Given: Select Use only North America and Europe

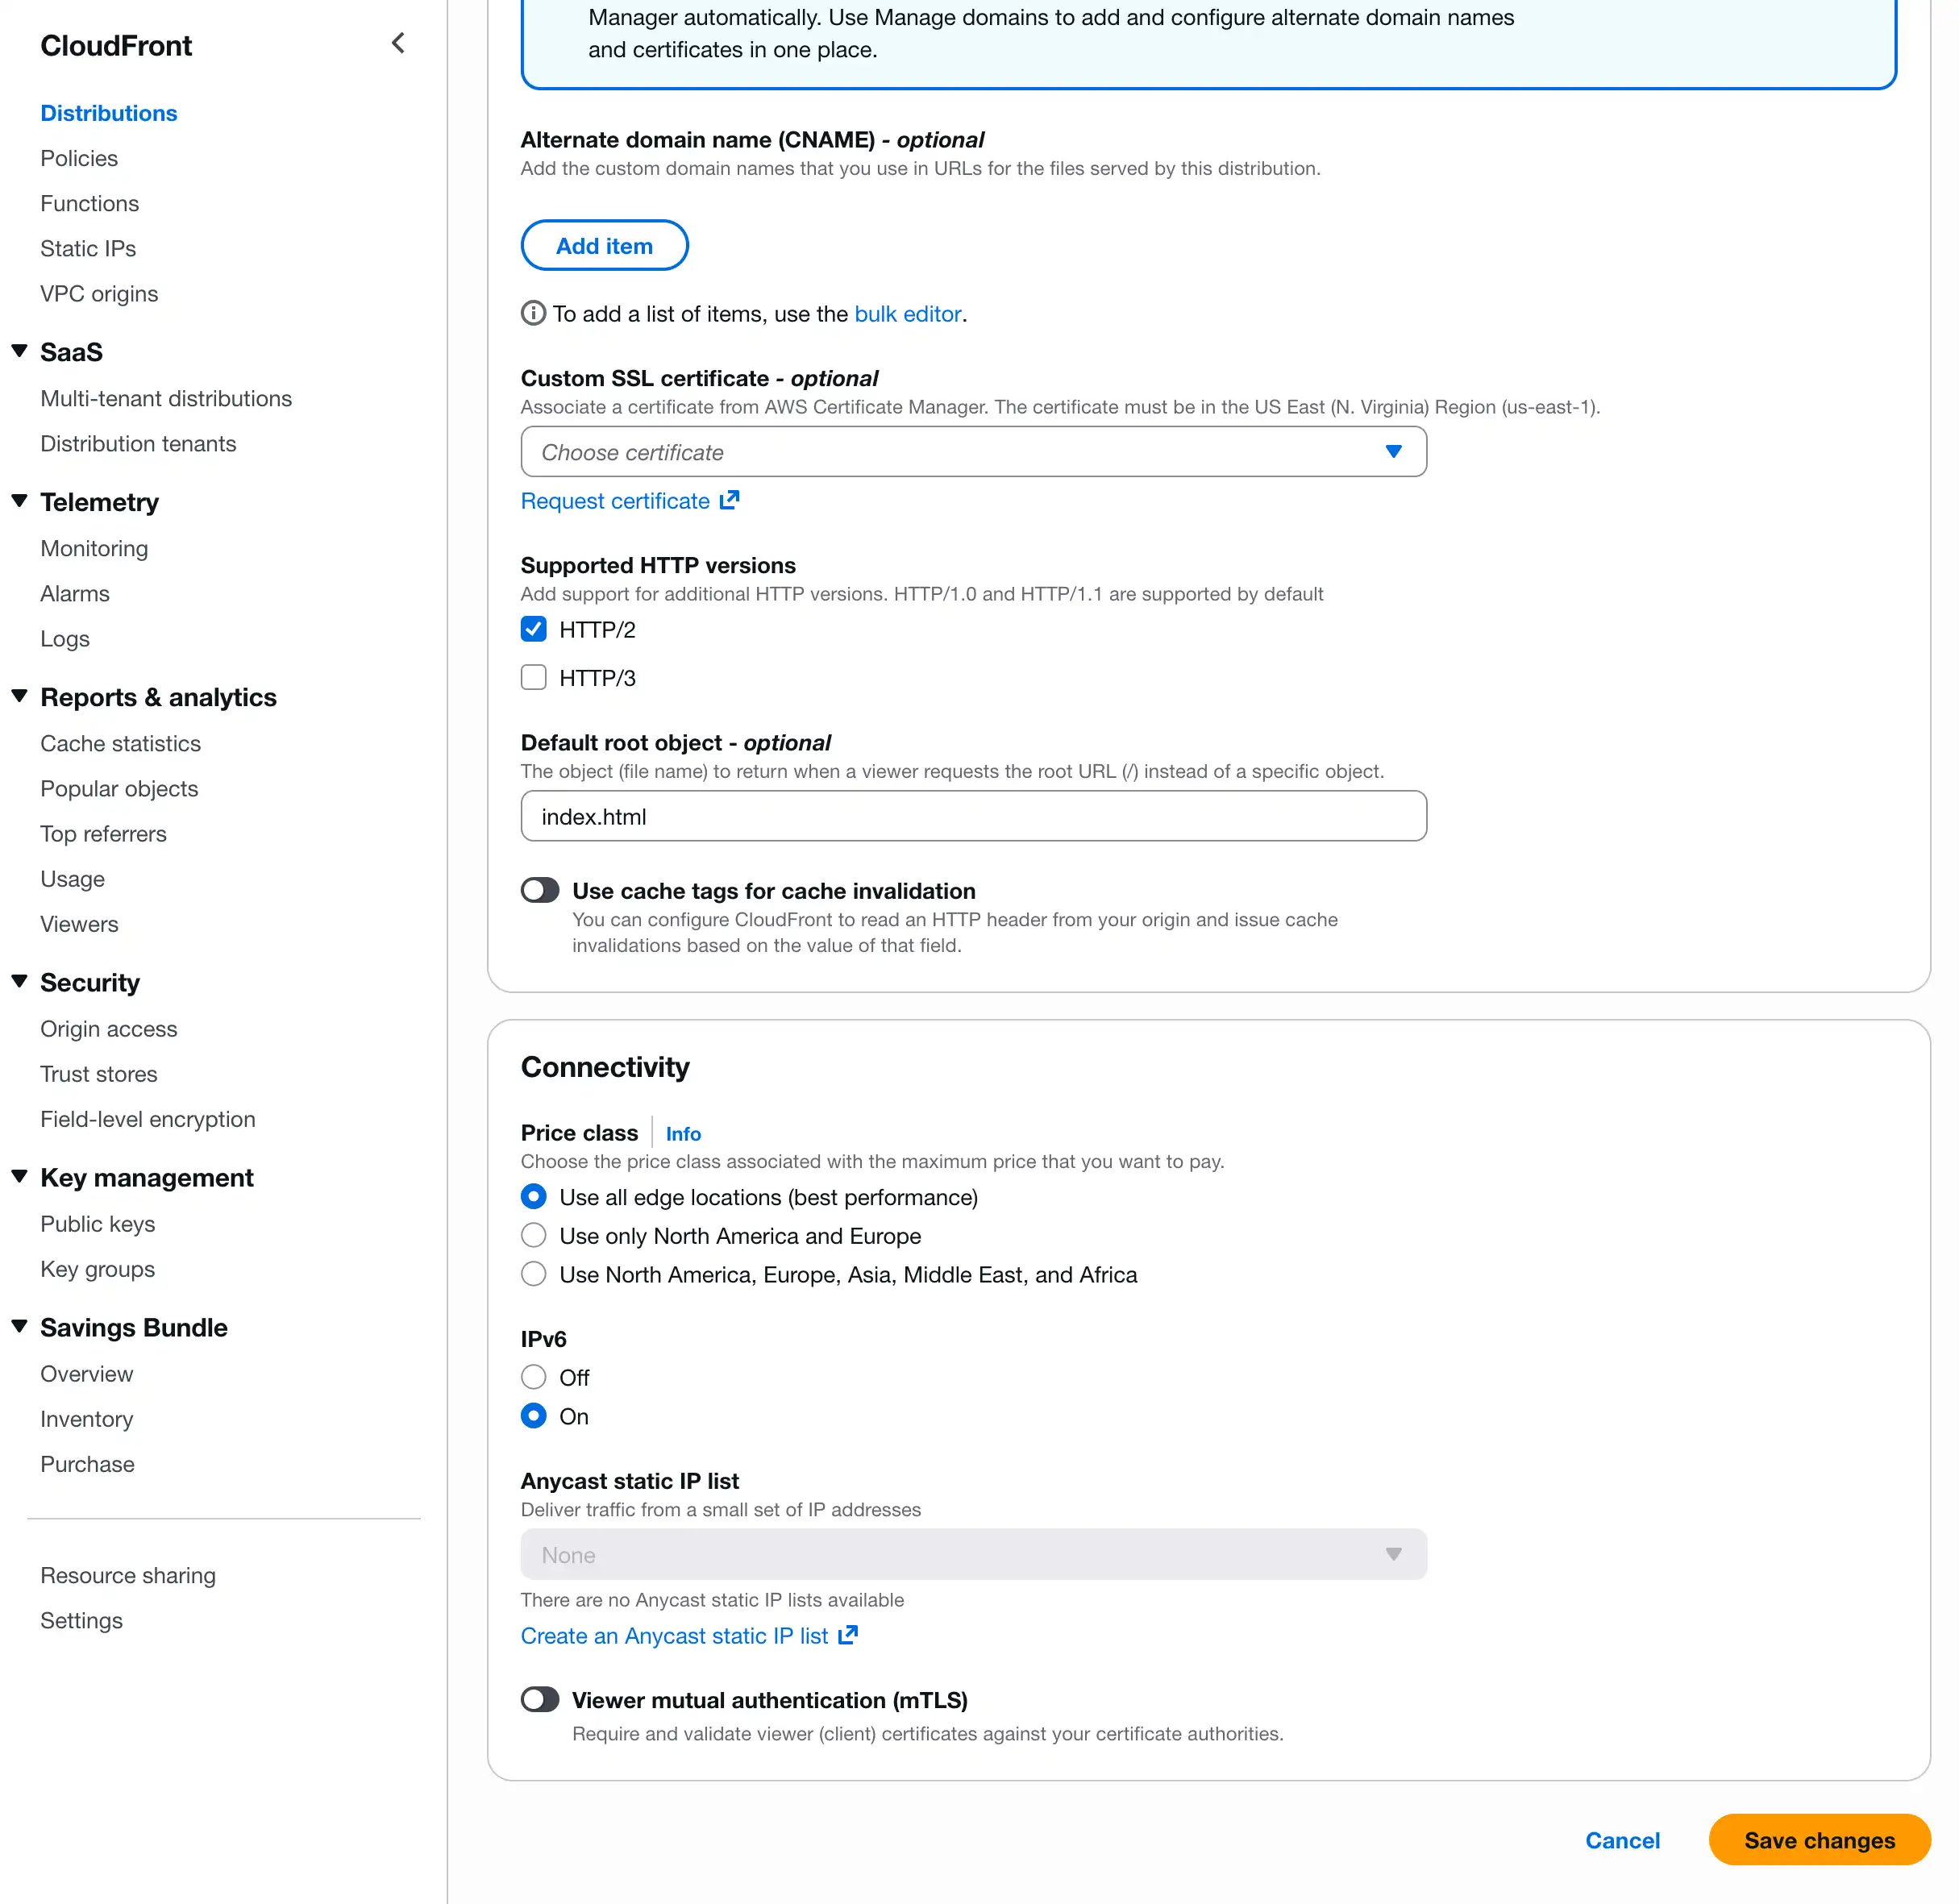Looking at the screenshot, I should (x=533, y=1235).
